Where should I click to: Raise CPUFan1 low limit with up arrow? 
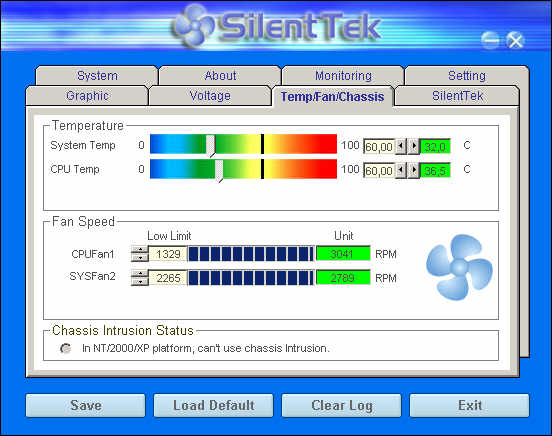coord(140,250)
